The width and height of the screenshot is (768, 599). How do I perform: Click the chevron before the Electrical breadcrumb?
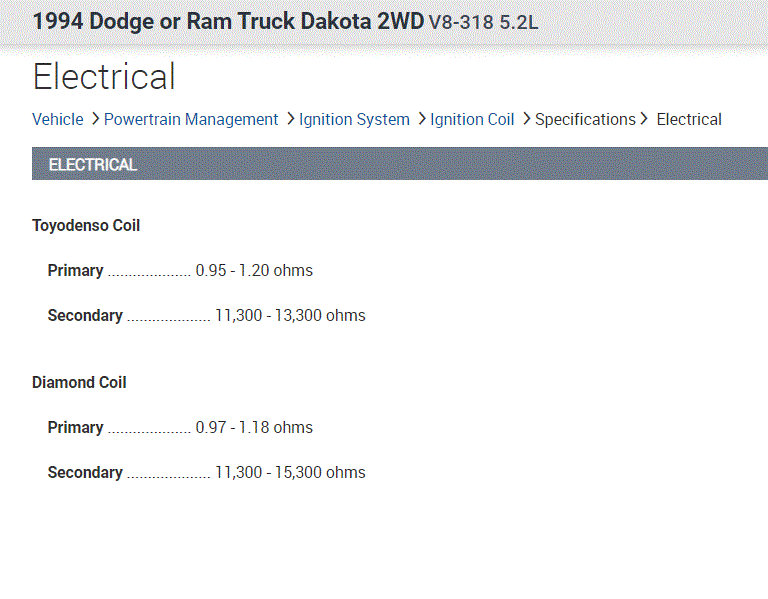tap(645, 119)
